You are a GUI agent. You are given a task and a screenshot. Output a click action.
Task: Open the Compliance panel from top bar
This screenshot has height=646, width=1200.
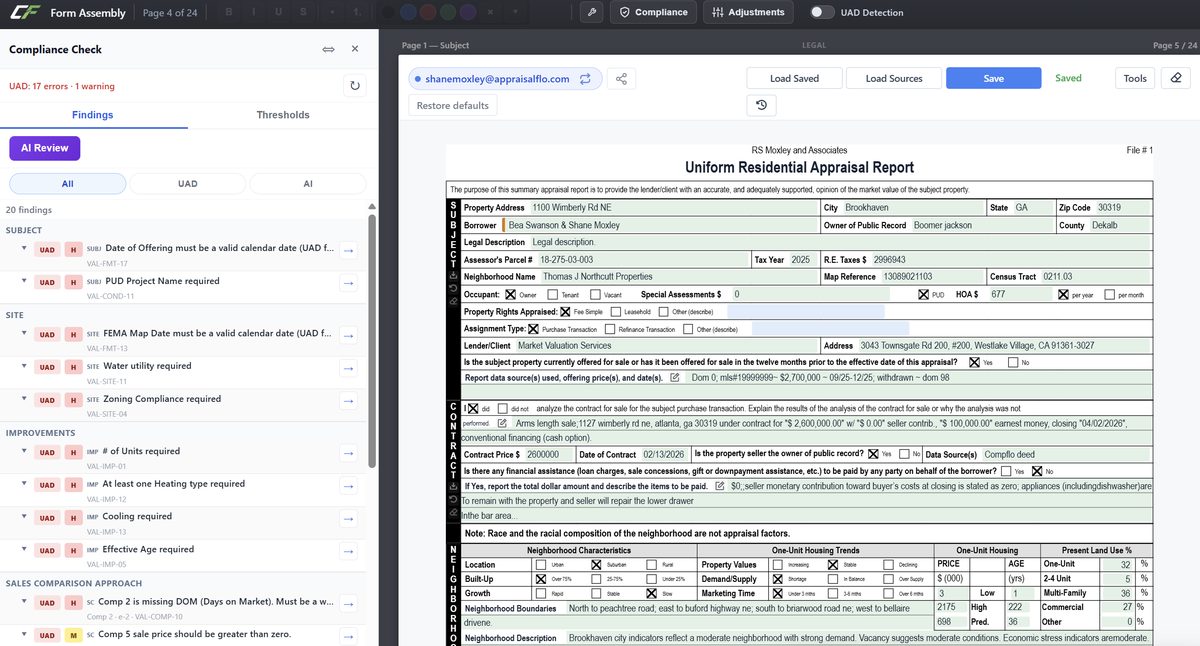click(655, 13)
